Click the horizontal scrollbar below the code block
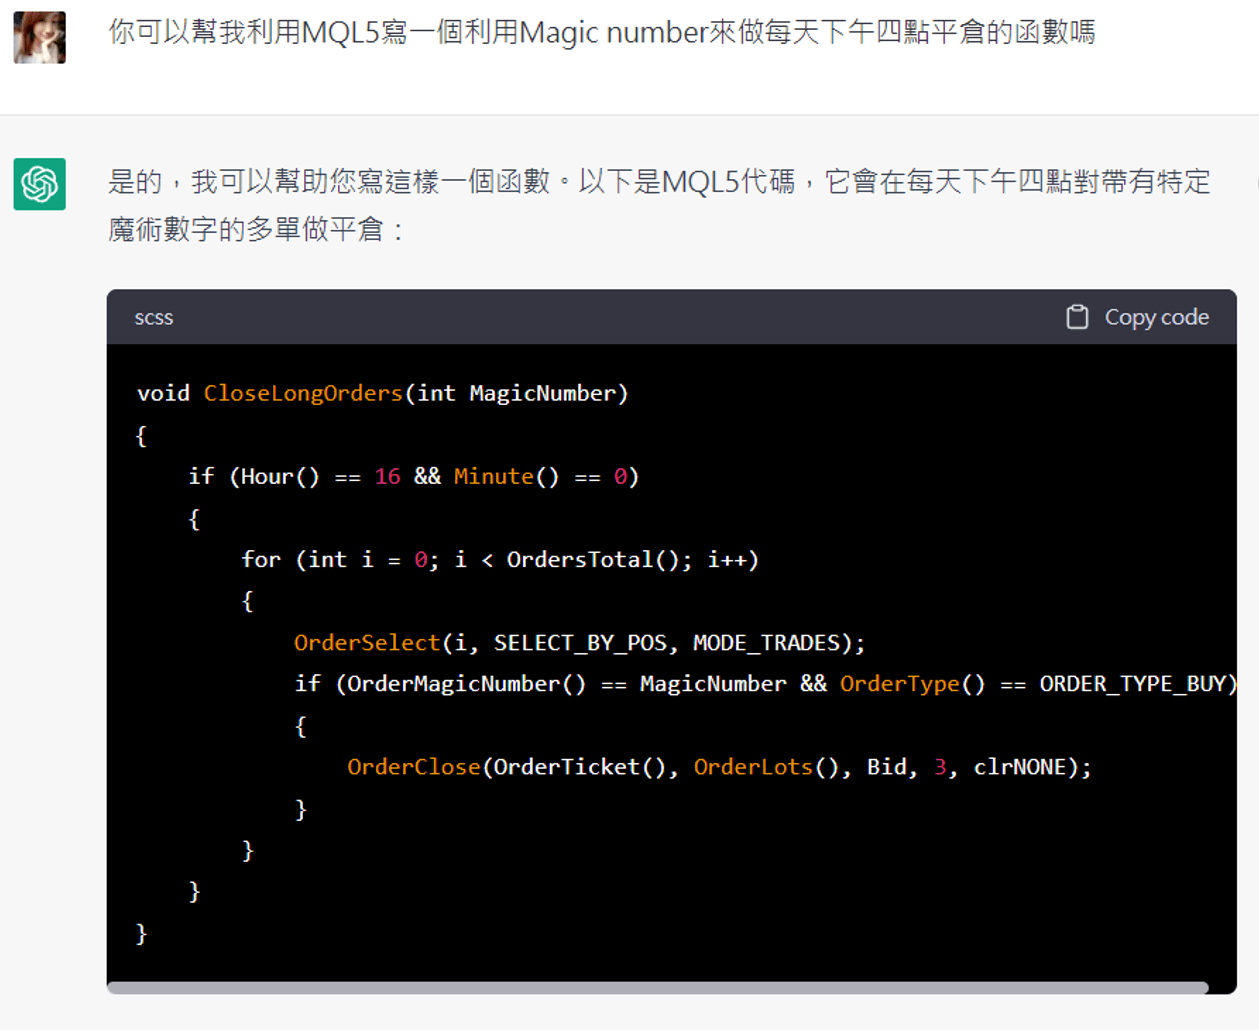 600,989
